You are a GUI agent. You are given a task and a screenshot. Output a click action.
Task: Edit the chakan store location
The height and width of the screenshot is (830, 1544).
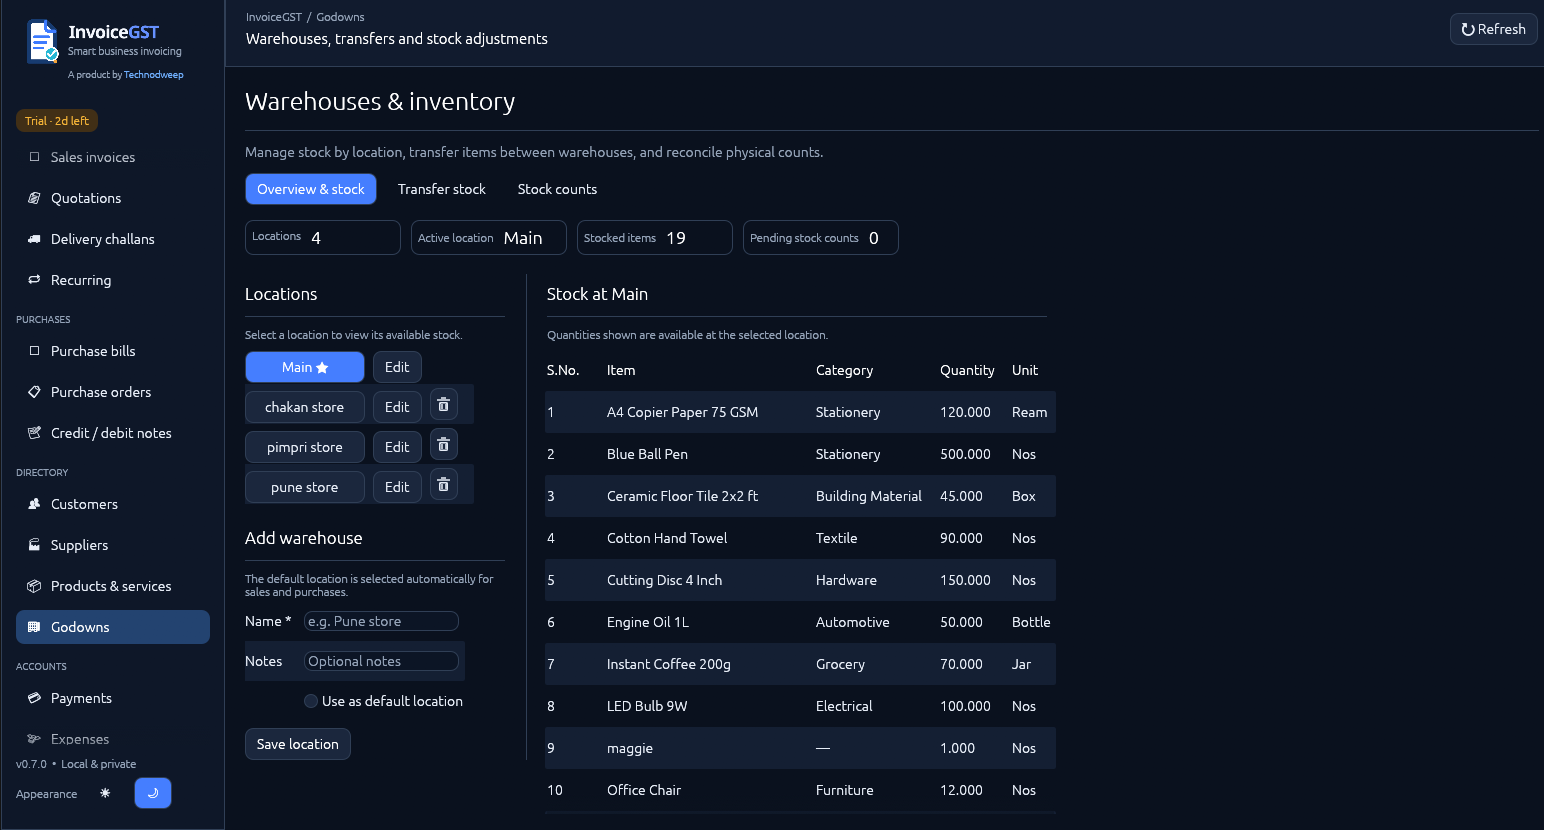[397, 407]
